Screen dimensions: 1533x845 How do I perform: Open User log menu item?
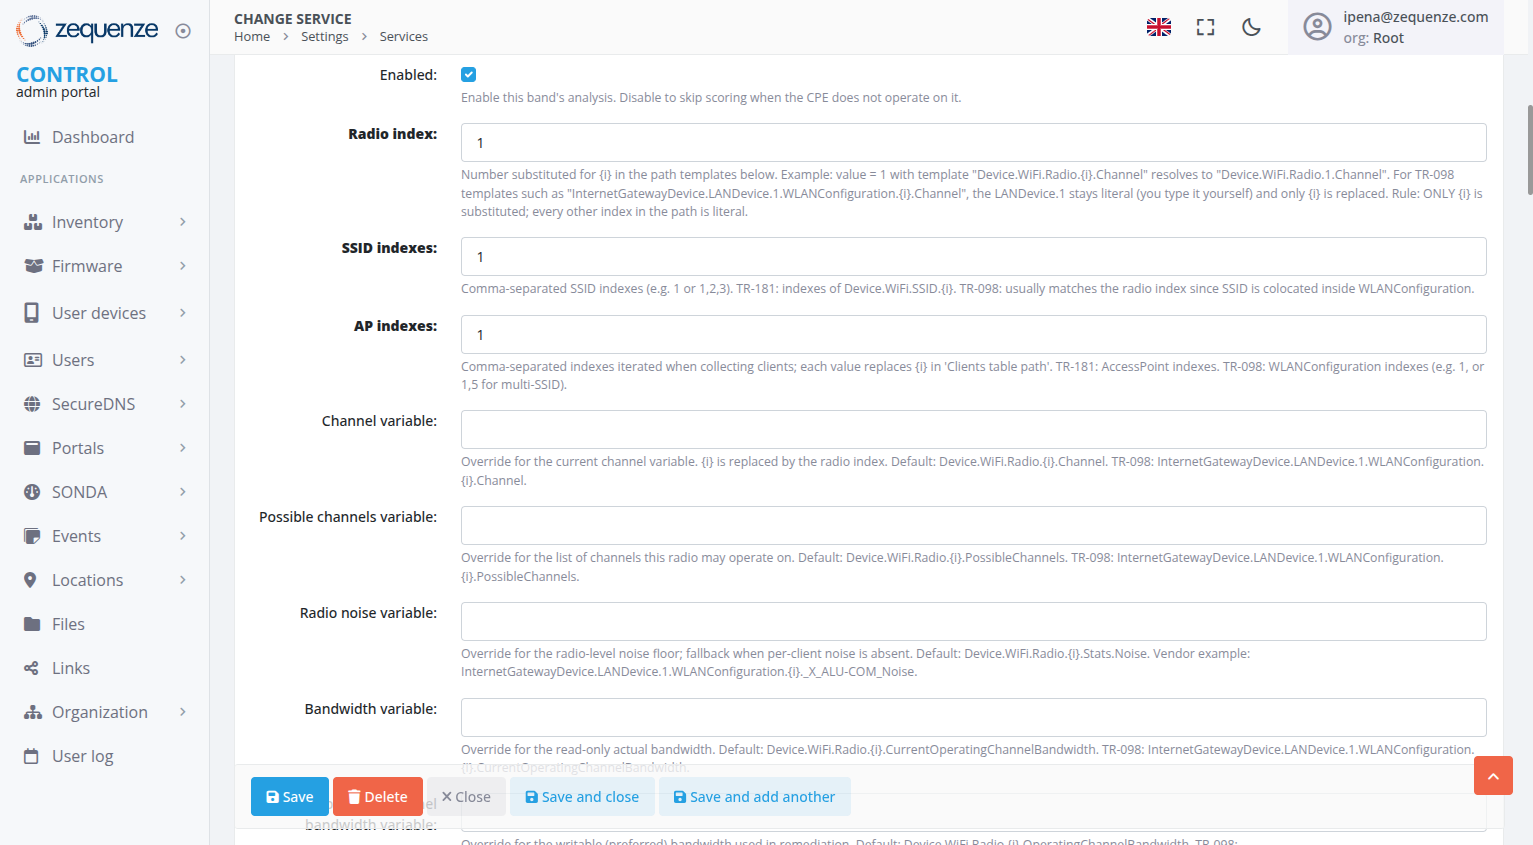(82, 756)
